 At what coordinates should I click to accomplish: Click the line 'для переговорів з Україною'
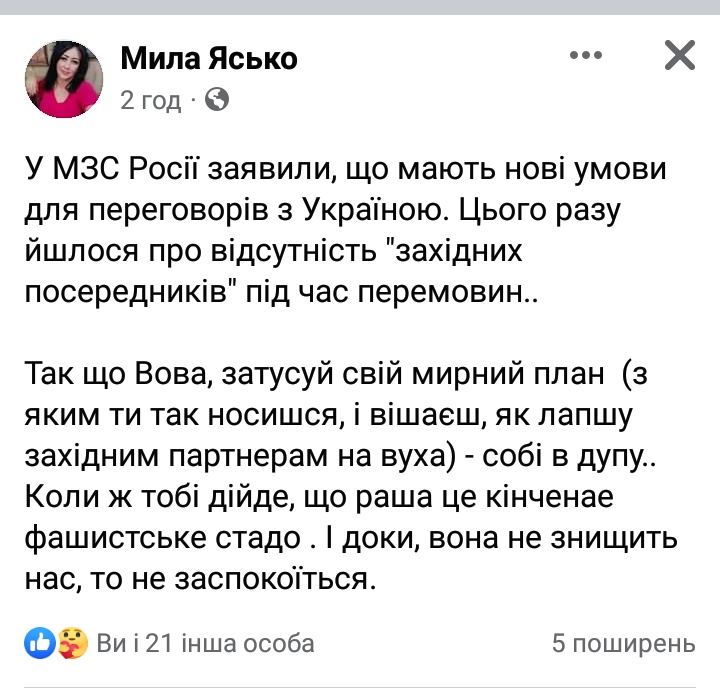pos(322,211)
